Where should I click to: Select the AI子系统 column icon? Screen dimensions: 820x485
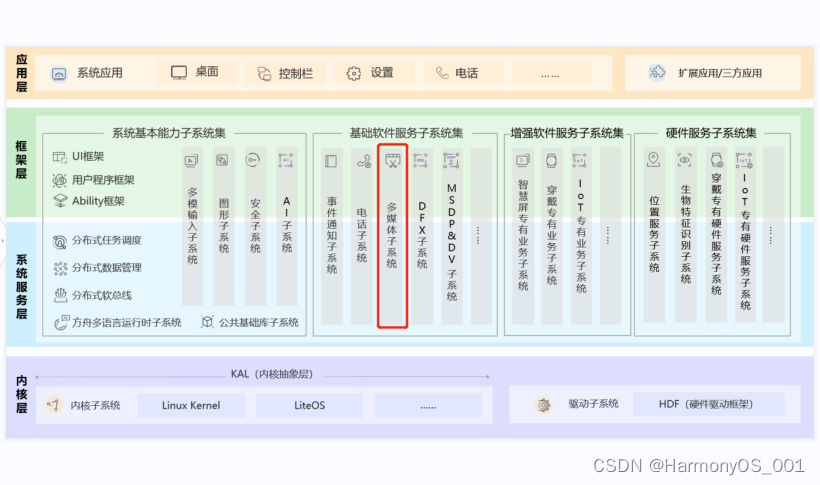[286, 160]
